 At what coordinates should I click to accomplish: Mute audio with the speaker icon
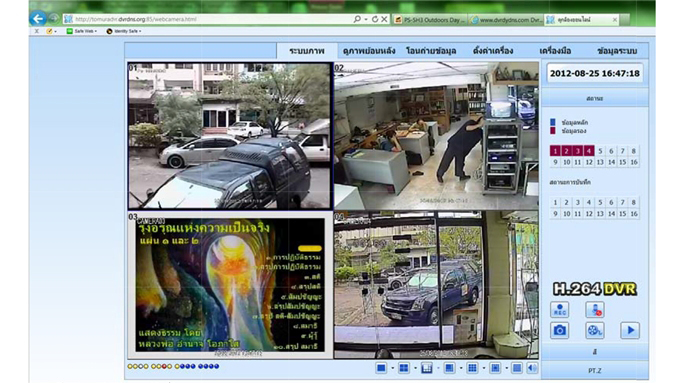pos(532,368)
